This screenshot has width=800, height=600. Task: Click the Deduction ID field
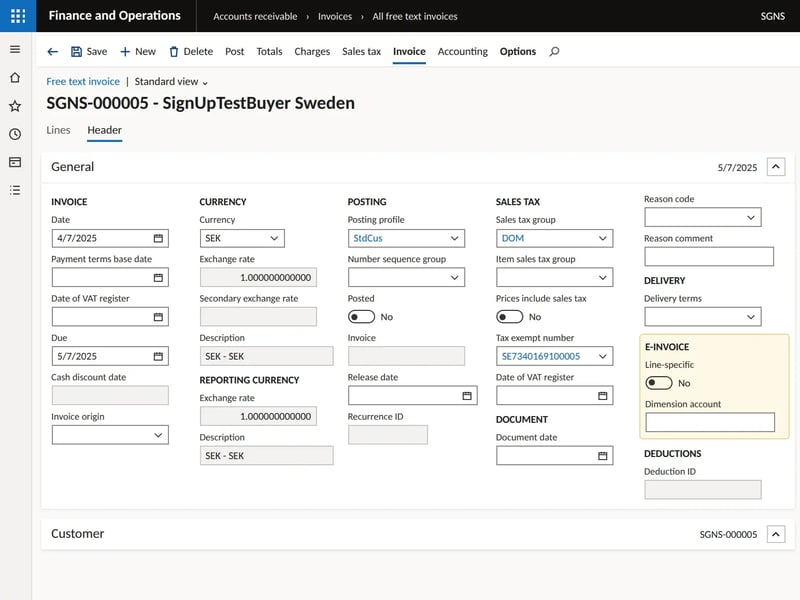[x=703, y=490]
